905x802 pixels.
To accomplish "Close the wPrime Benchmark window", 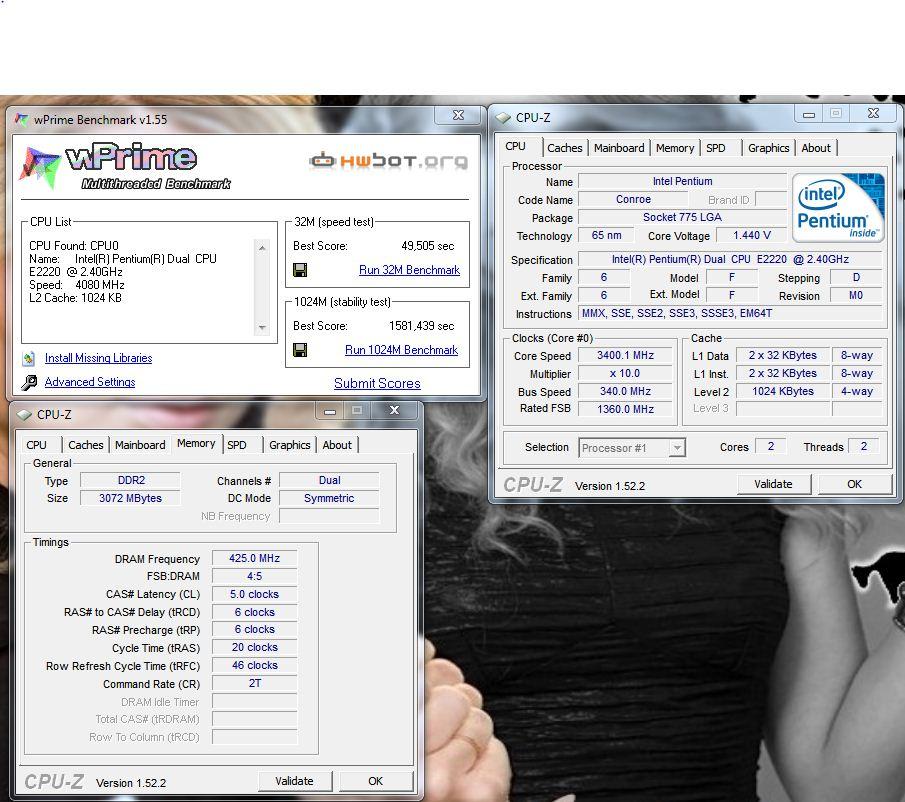I will (x=458, y=115).
